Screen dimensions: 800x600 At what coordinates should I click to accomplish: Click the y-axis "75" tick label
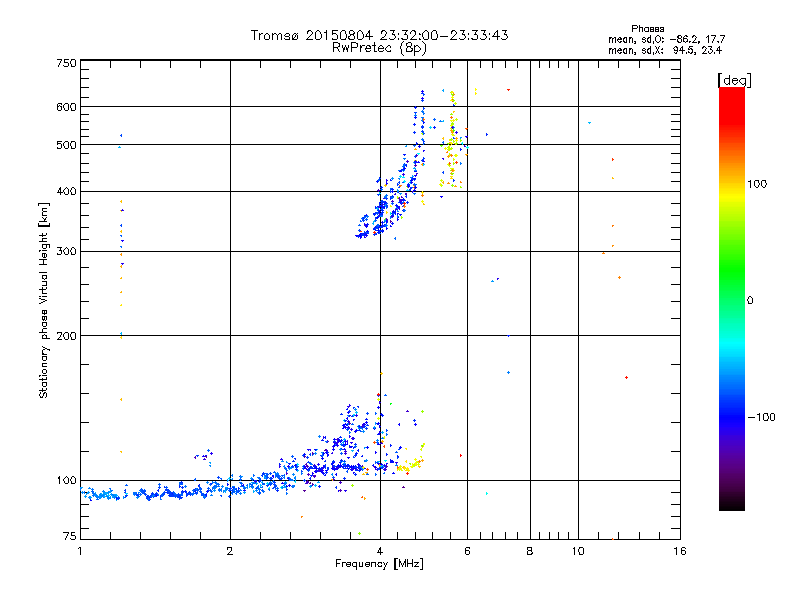pos(70,536)
